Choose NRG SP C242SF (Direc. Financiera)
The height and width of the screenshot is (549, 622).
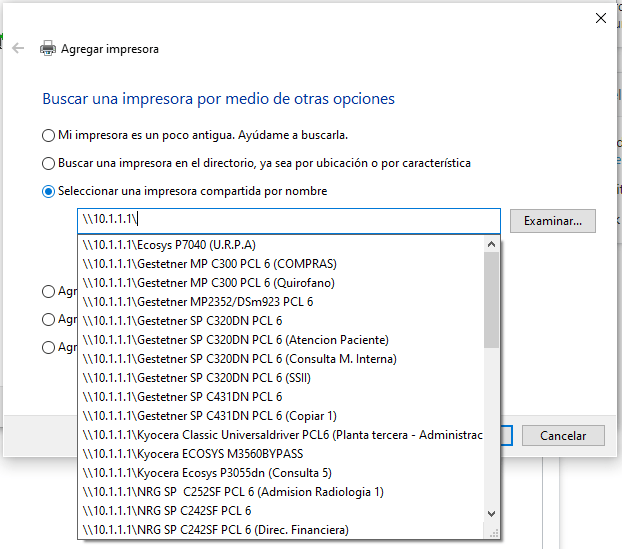tap(281, 530)
